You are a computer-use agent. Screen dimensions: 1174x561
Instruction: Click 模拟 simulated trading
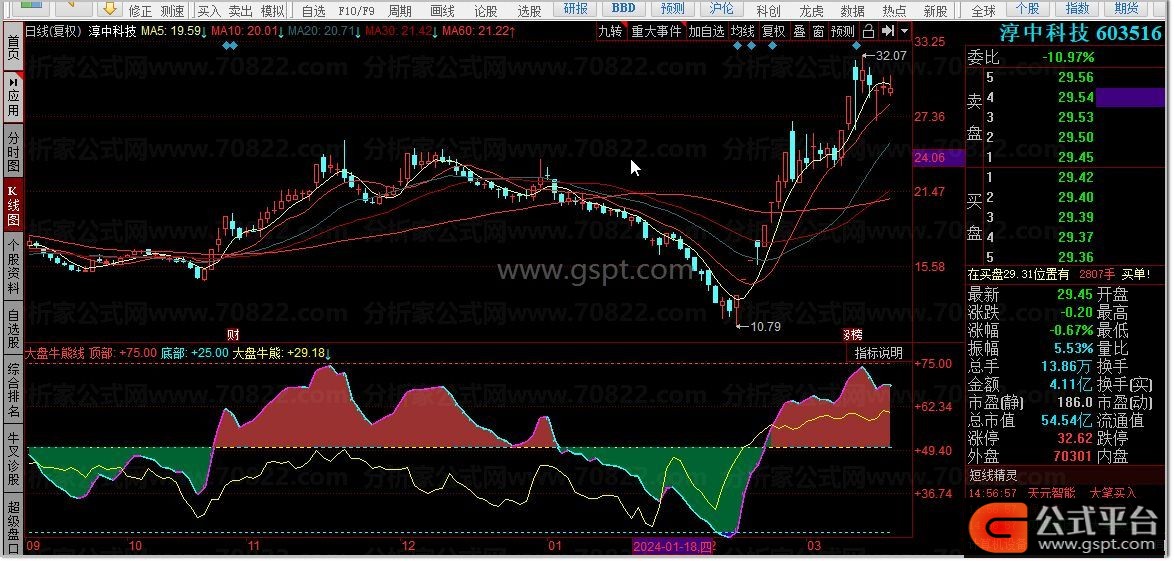pyautogui.click(x=273, y=10)
